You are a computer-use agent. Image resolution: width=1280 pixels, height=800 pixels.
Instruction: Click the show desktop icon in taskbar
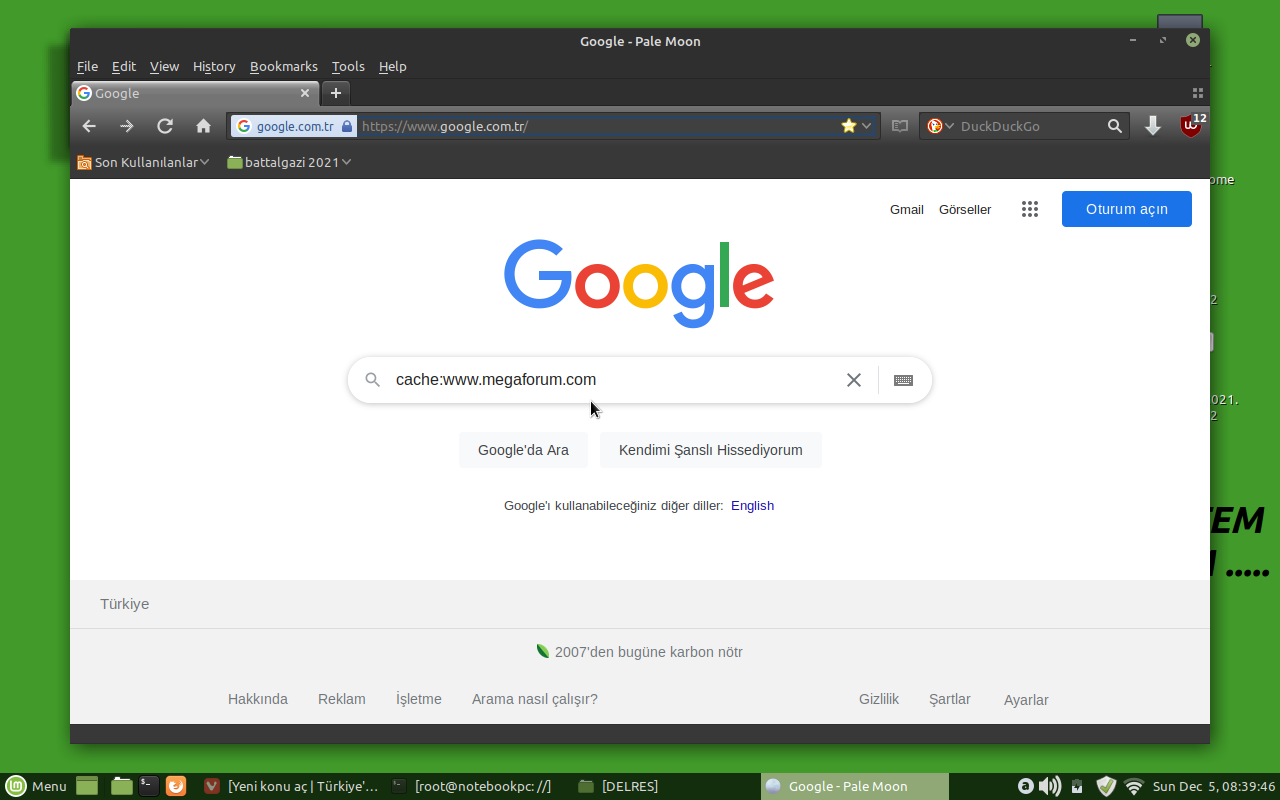[87, 786]
